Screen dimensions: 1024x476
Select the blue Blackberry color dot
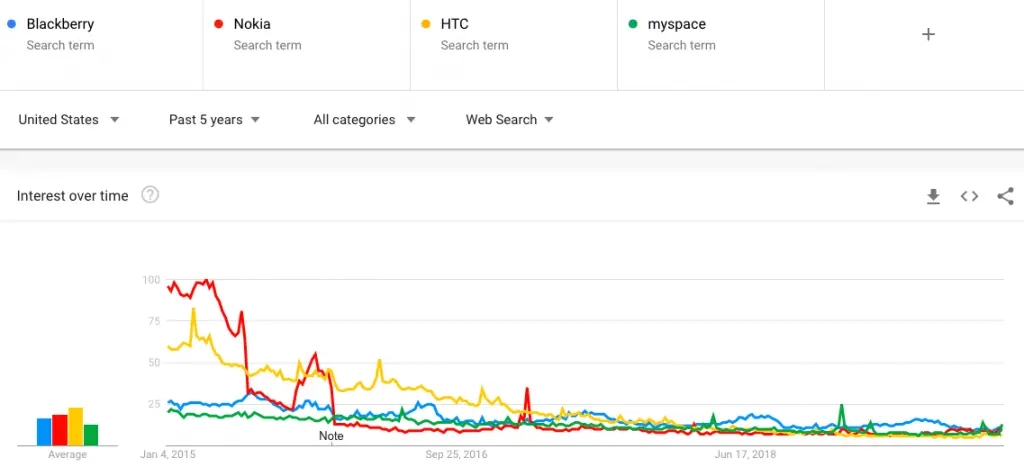pos(11,24)
